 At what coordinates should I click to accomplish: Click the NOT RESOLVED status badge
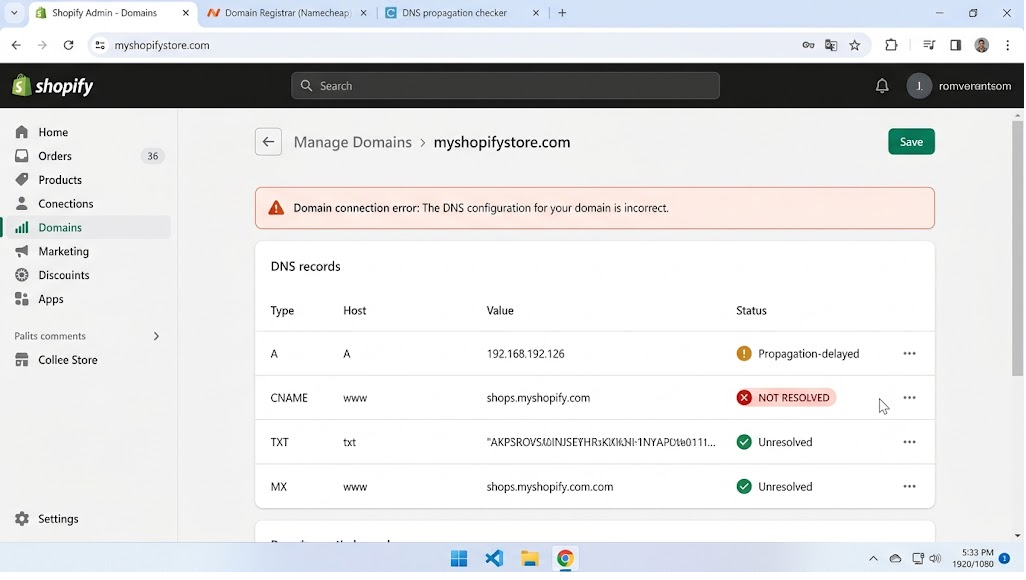coord(786,397)
